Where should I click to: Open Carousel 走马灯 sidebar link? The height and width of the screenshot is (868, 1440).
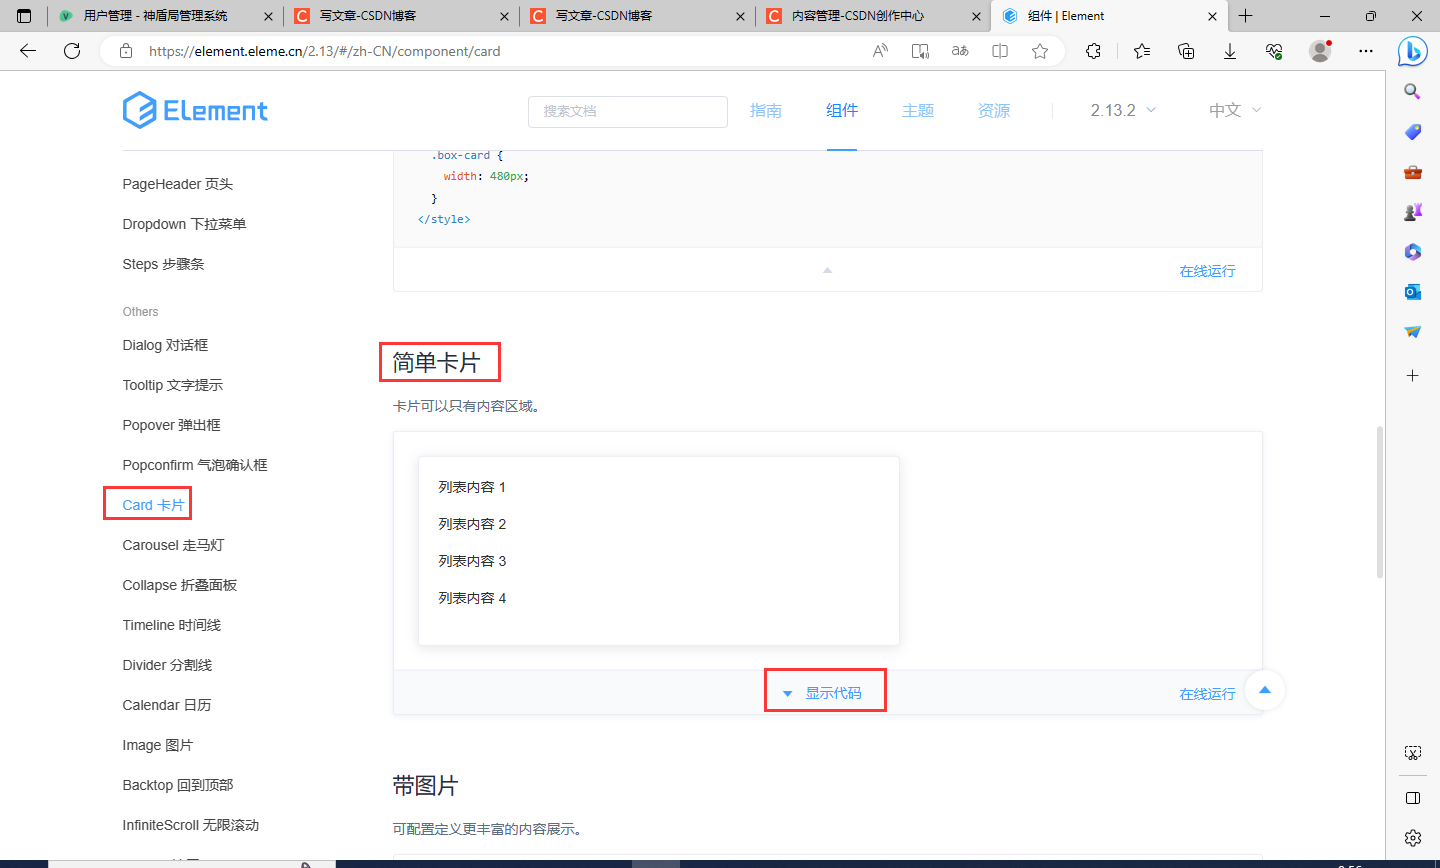coord(173,545)
